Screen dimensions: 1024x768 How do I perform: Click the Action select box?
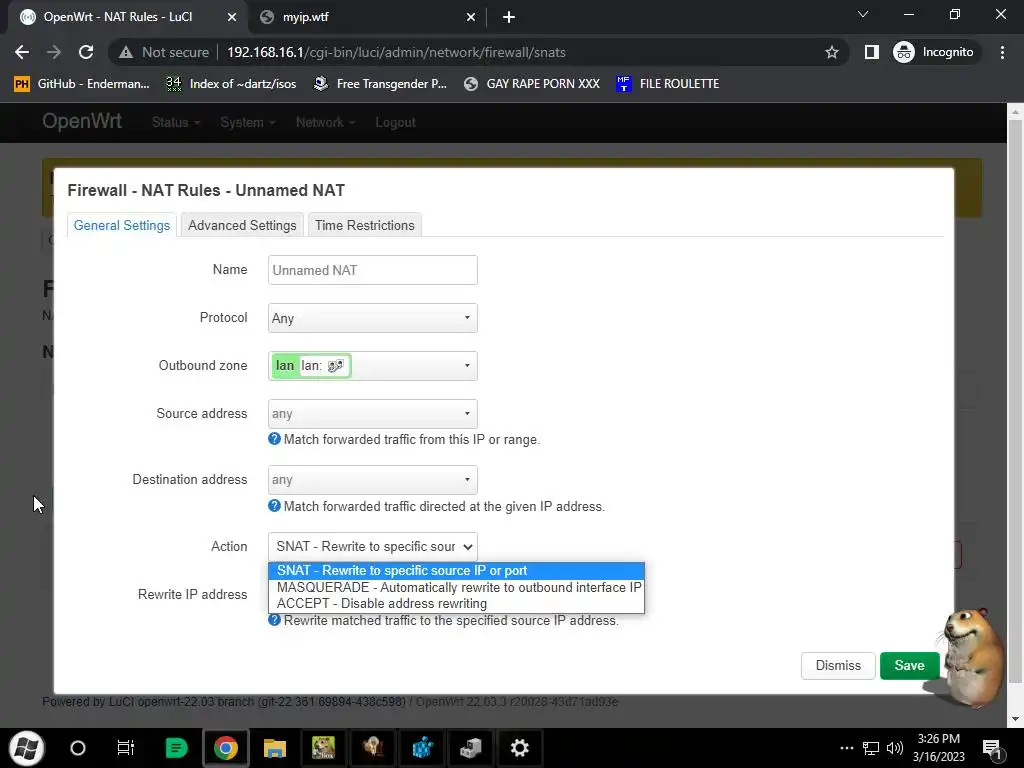pos(372,547)
